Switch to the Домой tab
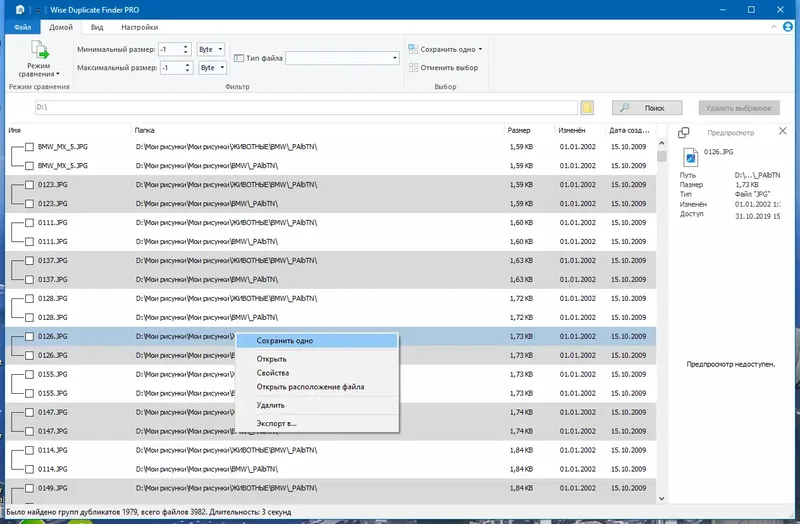Screen dimensions: 800x524 tap(61, 27)
